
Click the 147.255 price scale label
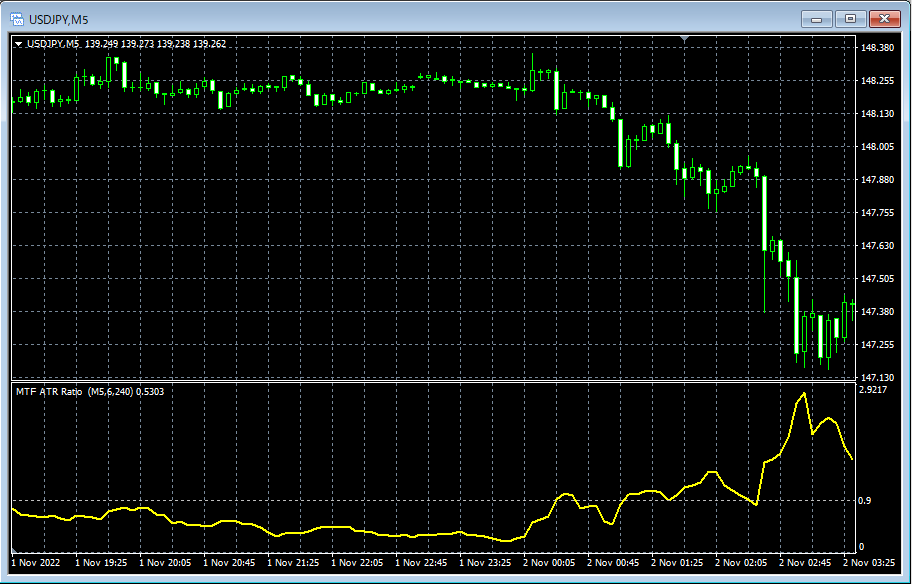(x=877, y=345)
